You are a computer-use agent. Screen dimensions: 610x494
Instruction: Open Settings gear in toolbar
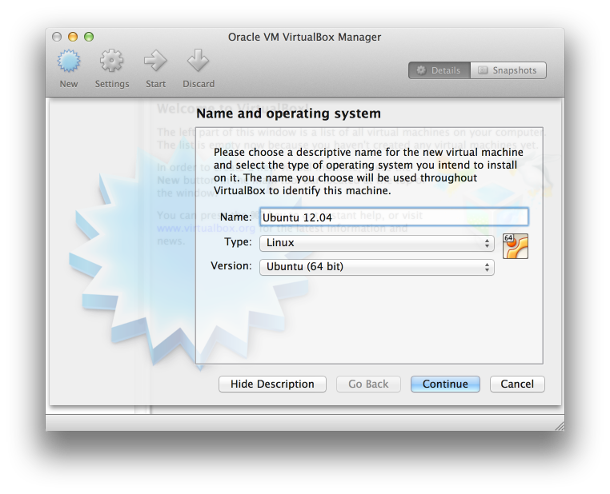tap(112, 61)
